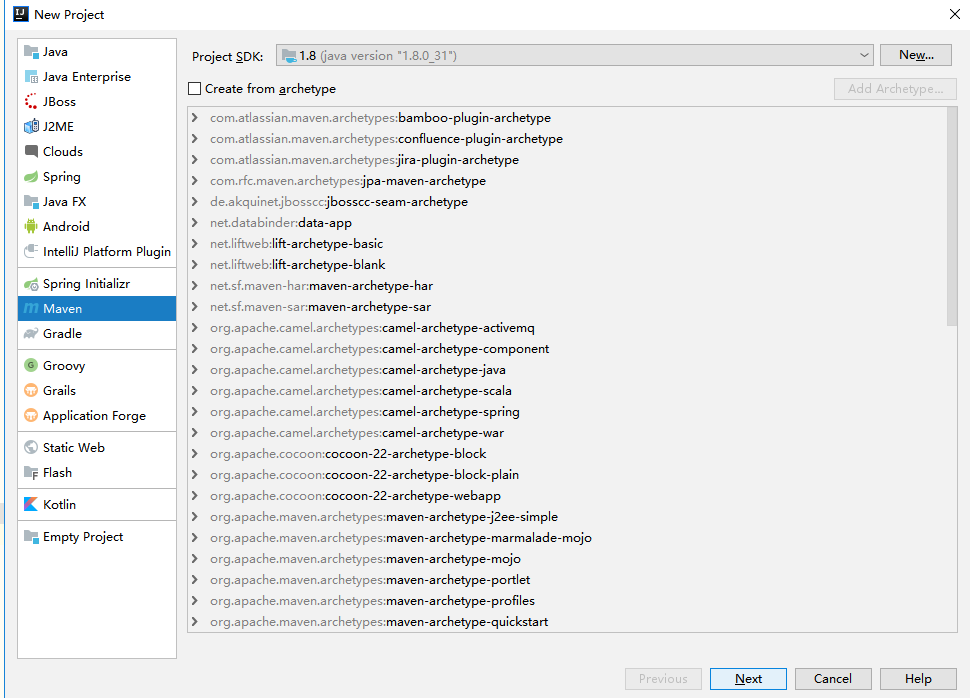Select camel-archetype-component row text
Screen dimensions: 970x698
coord(379,349)
